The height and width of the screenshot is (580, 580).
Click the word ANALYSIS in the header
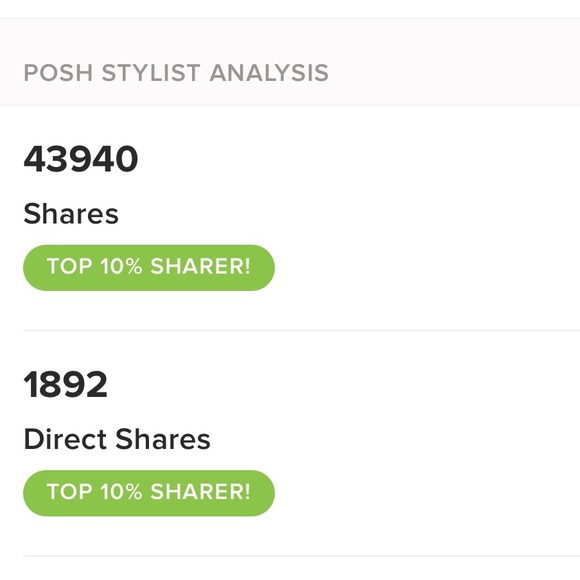269,72
